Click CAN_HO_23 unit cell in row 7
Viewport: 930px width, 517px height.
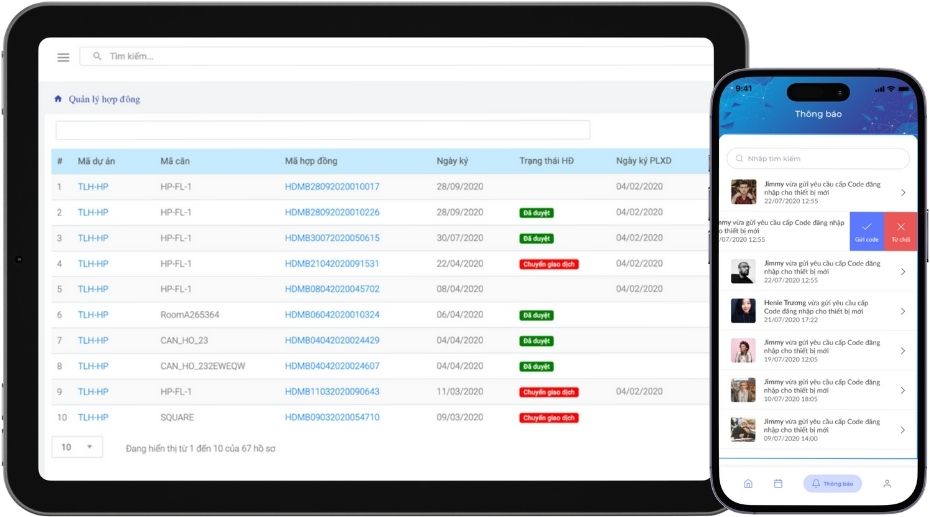pos(184,340)
